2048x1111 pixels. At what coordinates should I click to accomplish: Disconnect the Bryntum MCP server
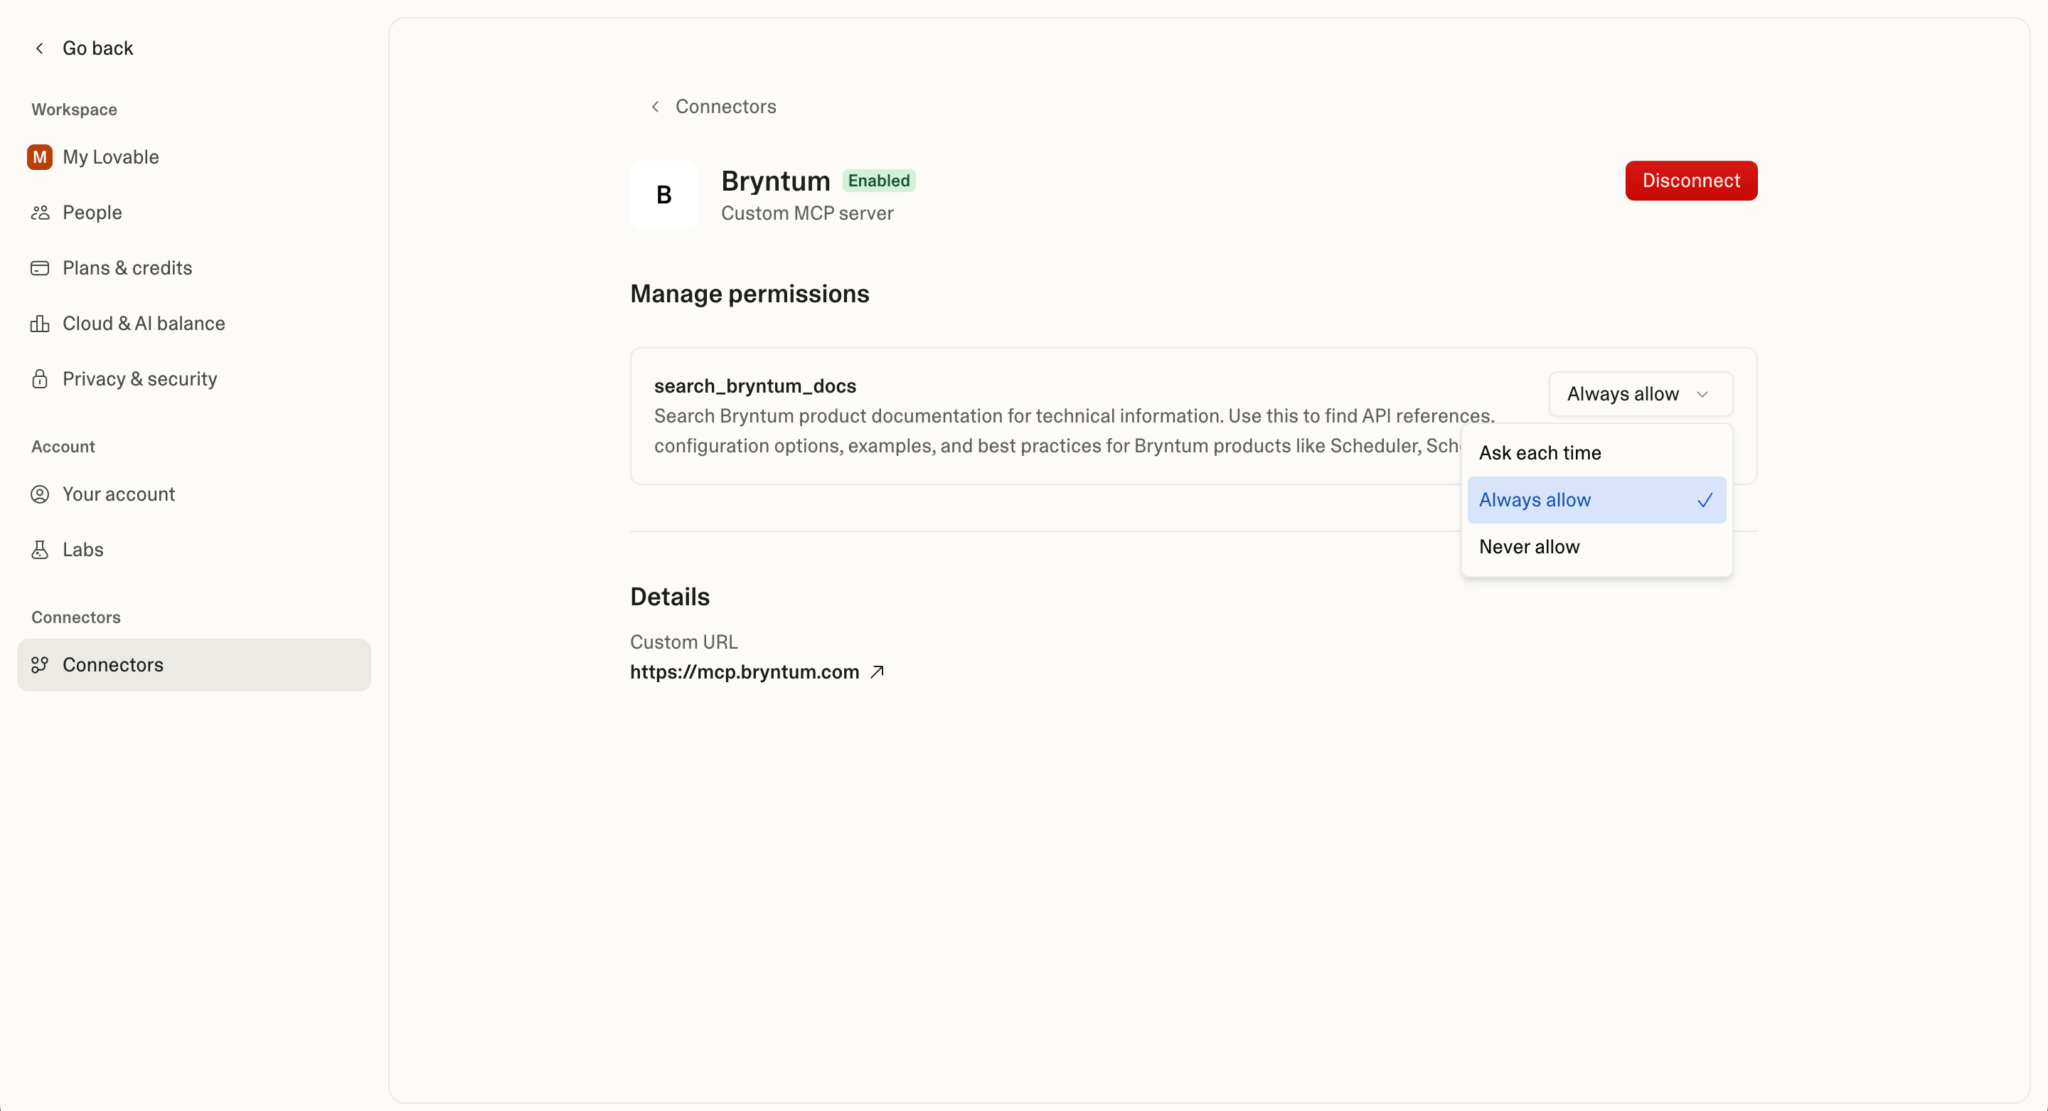point(1690,180)
